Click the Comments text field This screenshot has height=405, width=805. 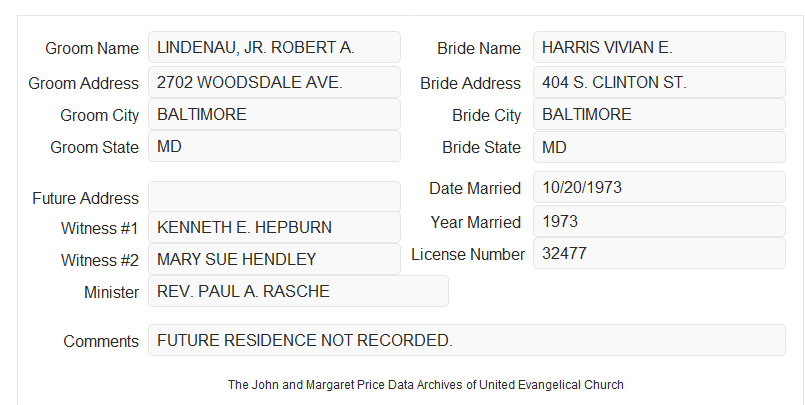[467, 340]
